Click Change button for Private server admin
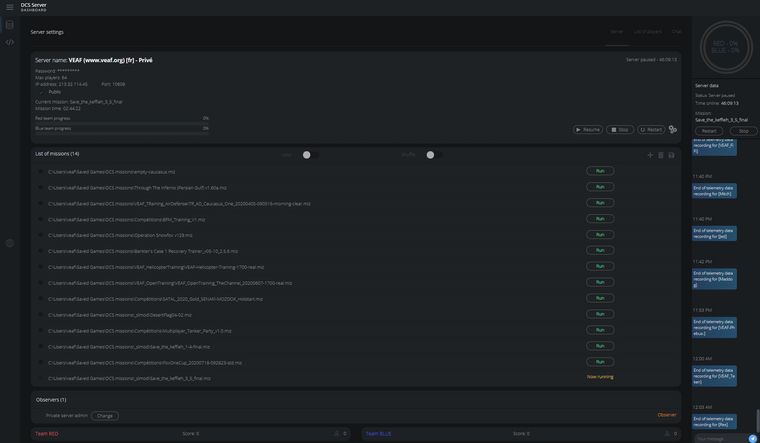The width and height of the screenshot is (760, 443). [105, 415]
